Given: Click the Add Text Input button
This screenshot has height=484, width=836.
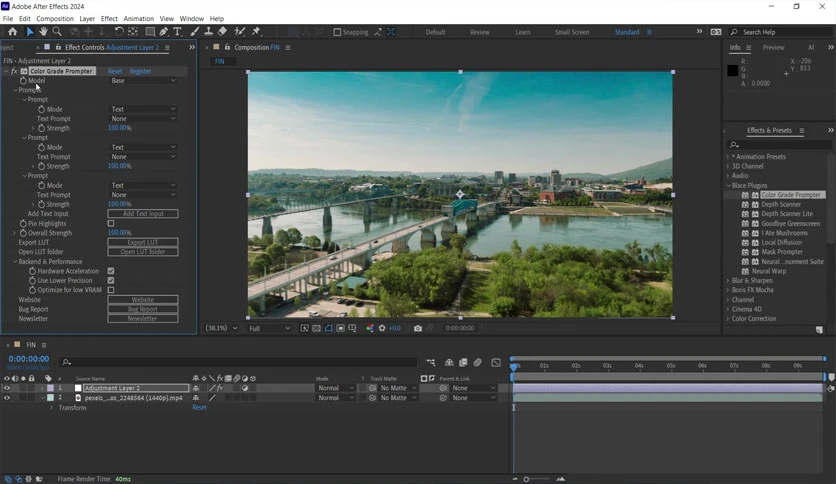Looking at the screenshot, I should (143, 214).
